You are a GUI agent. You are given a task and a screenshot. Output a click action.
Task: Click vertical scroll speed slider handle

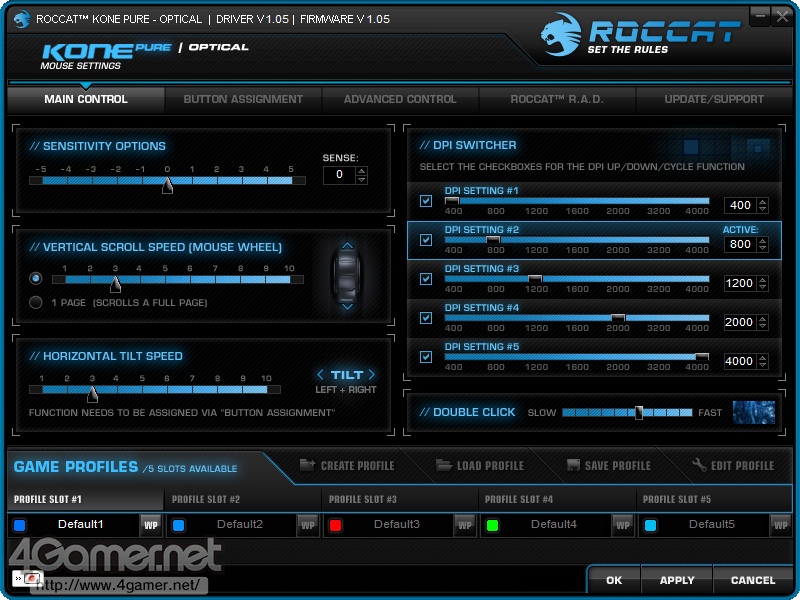coord(116,284)
